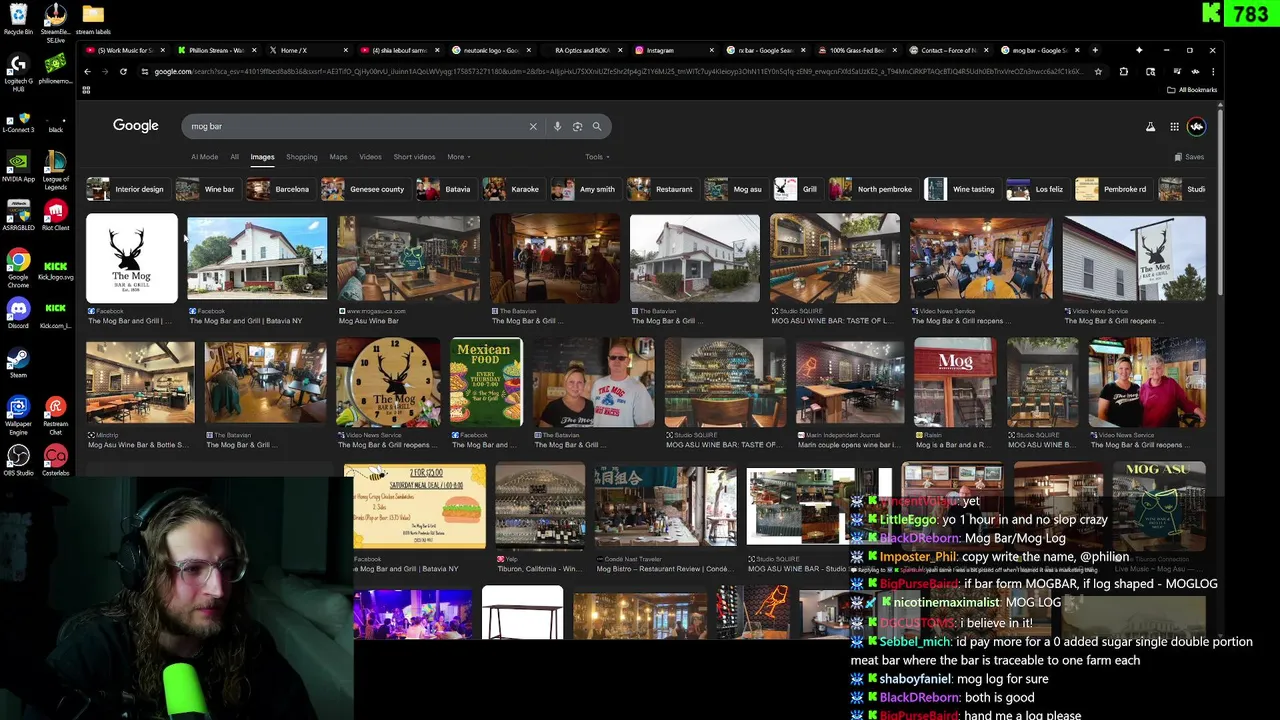Open the red 'Mog' sign image
Screen dimensions: 1280x720
pyautogui.click(x=955, y=383)
